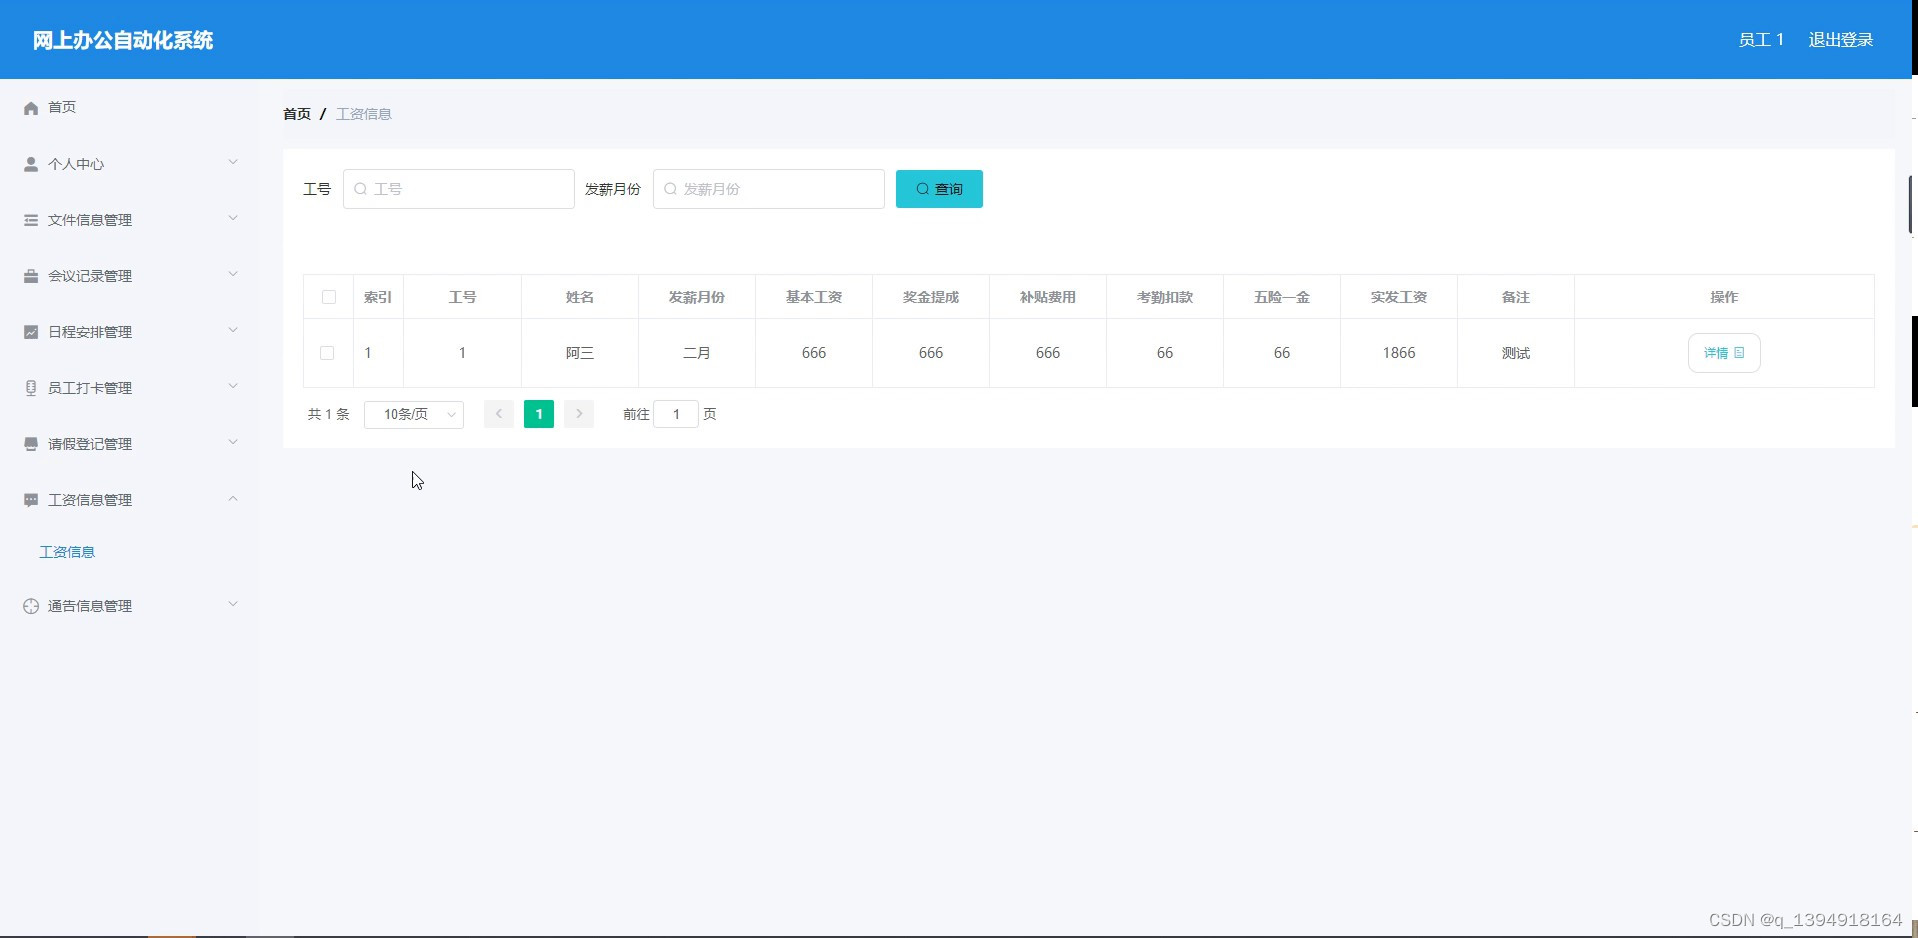The image size is (1918, 938).
Task: Click the home icon beside 首页 in sidebar
Action: click(x=31, y=108)
